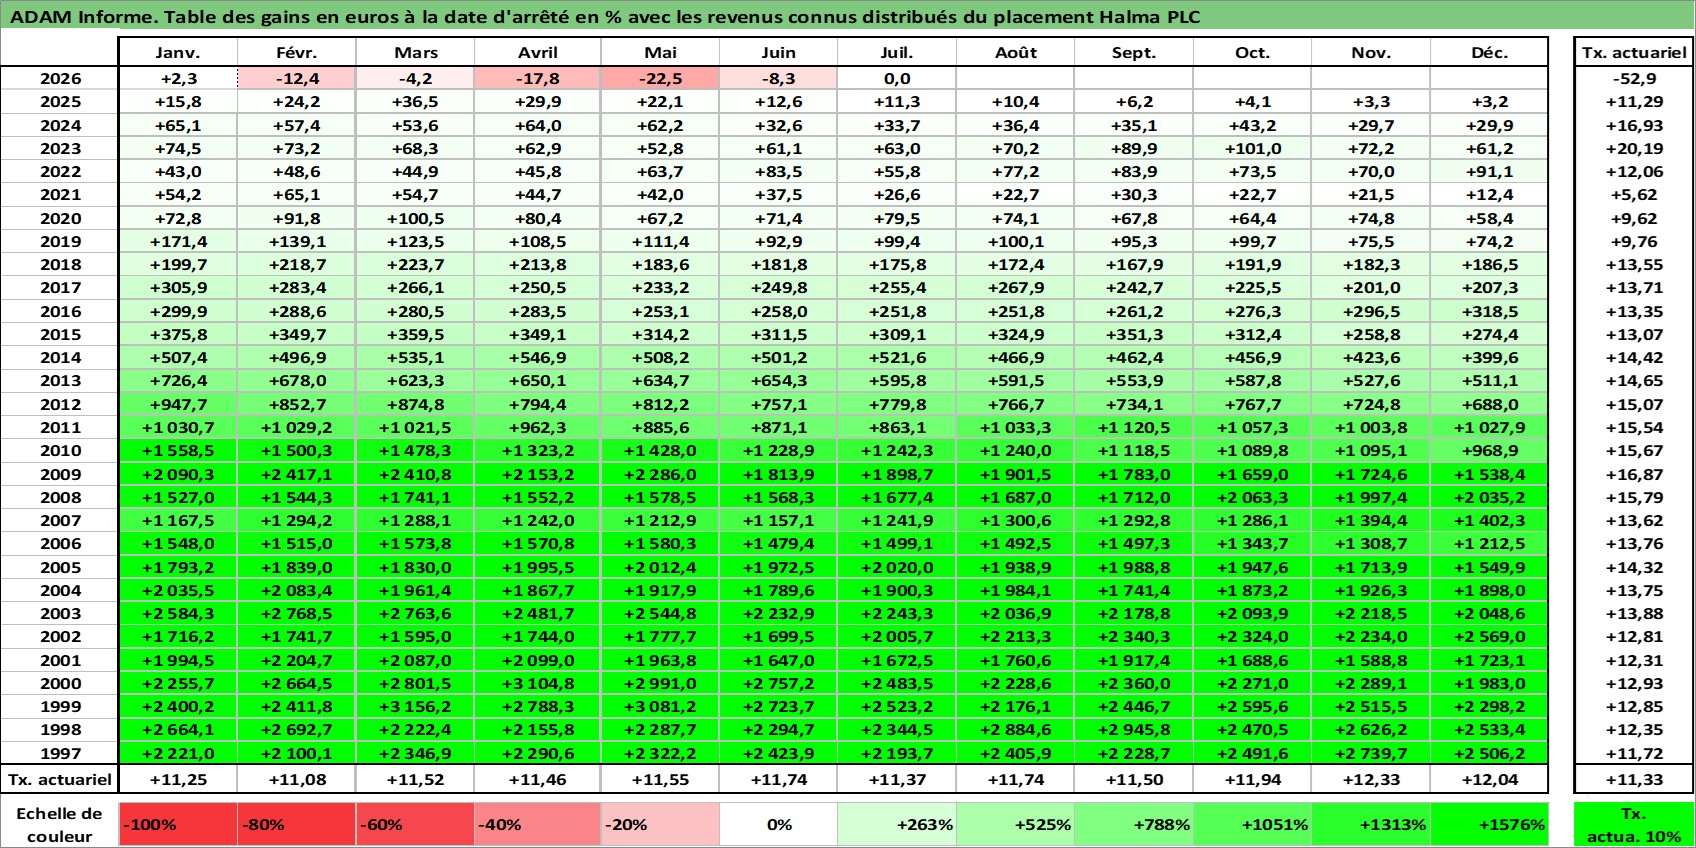1696x848 pixels.
Task: Click the -12,4 cell for Févr. 2026
Action: tap(296, 79)
